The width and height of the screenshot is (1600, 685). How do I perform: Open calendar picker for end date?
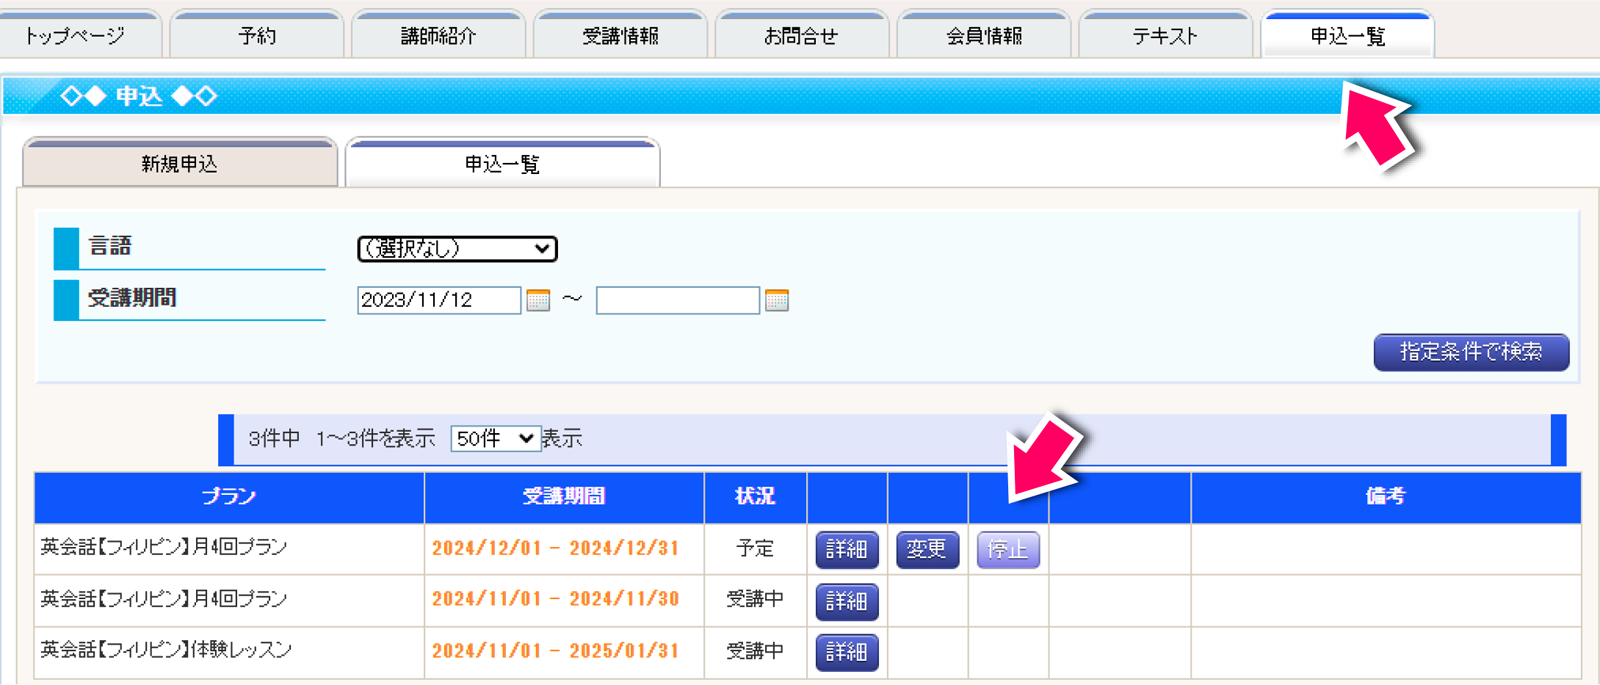(777, 300)
